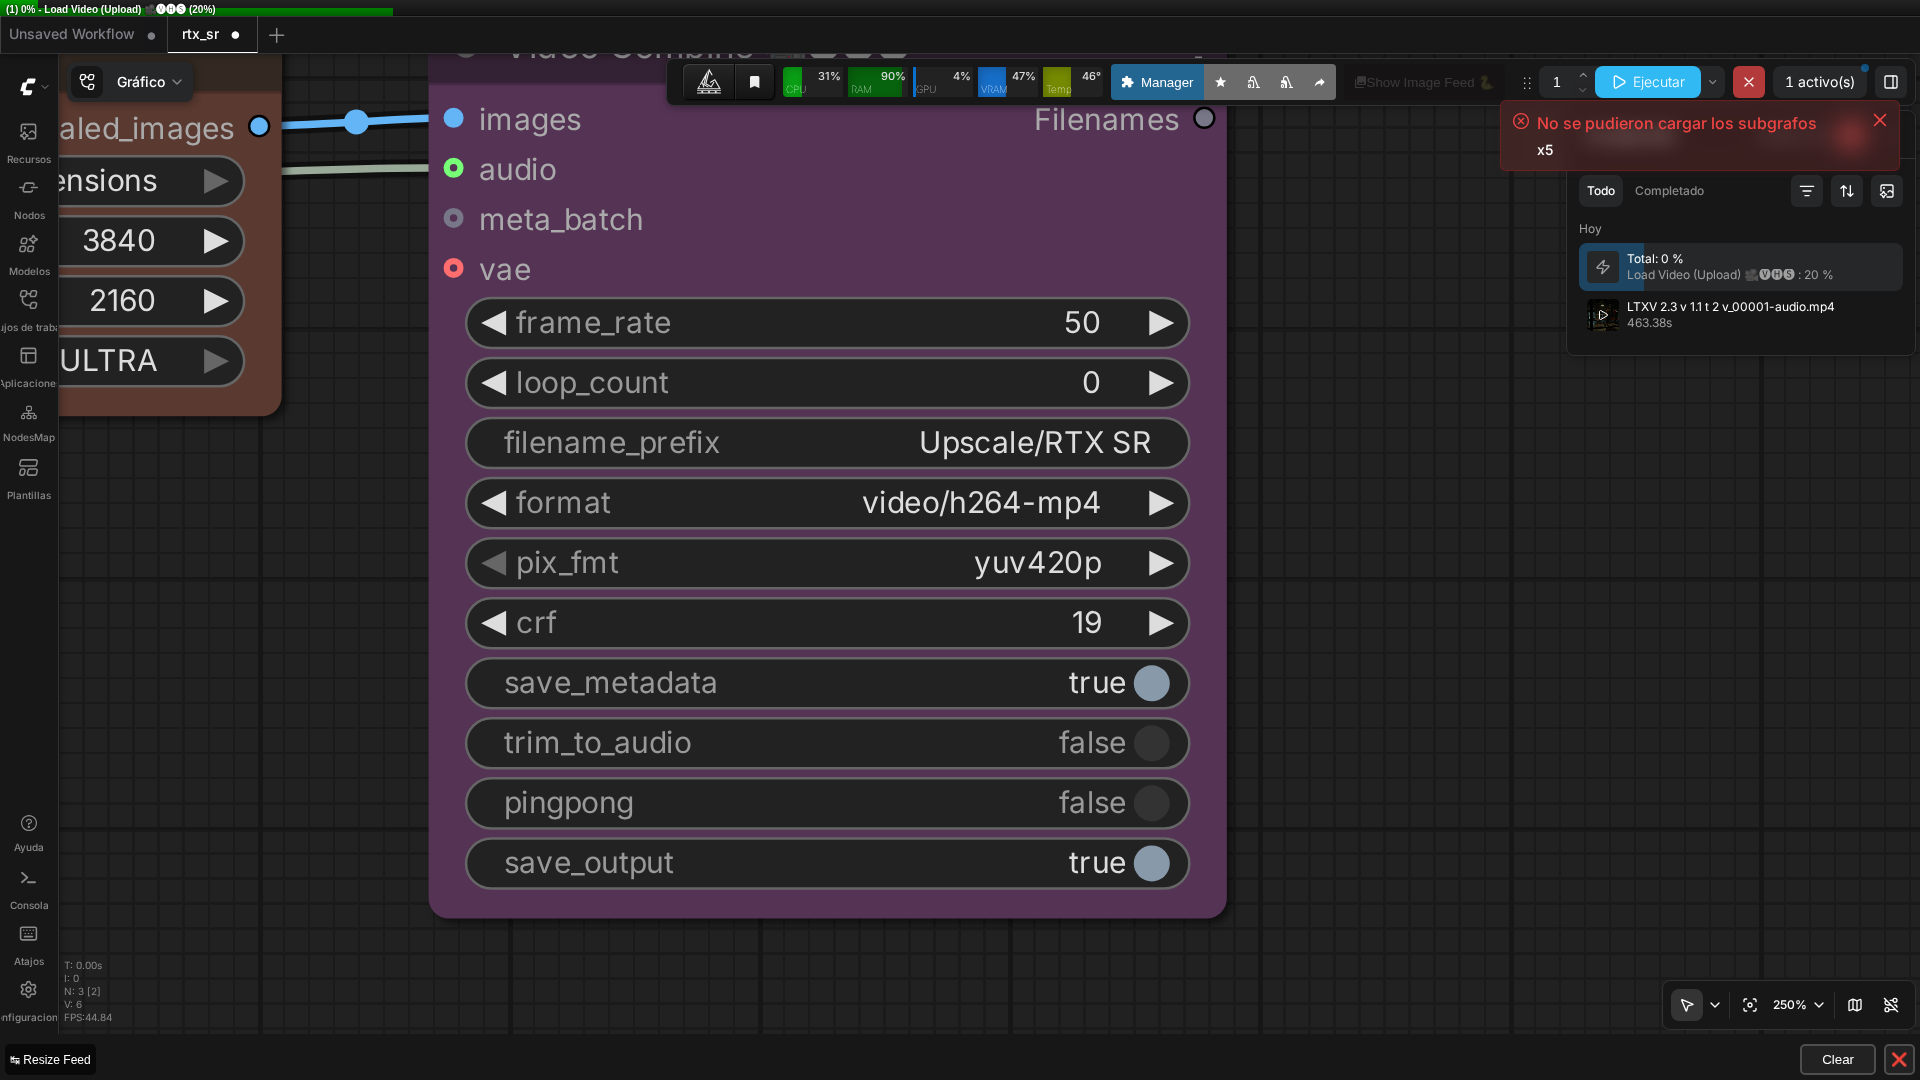Open the queue sort order icon
The height and width of the screenshot is (1080, 1920).
(x=1846, y=191)
